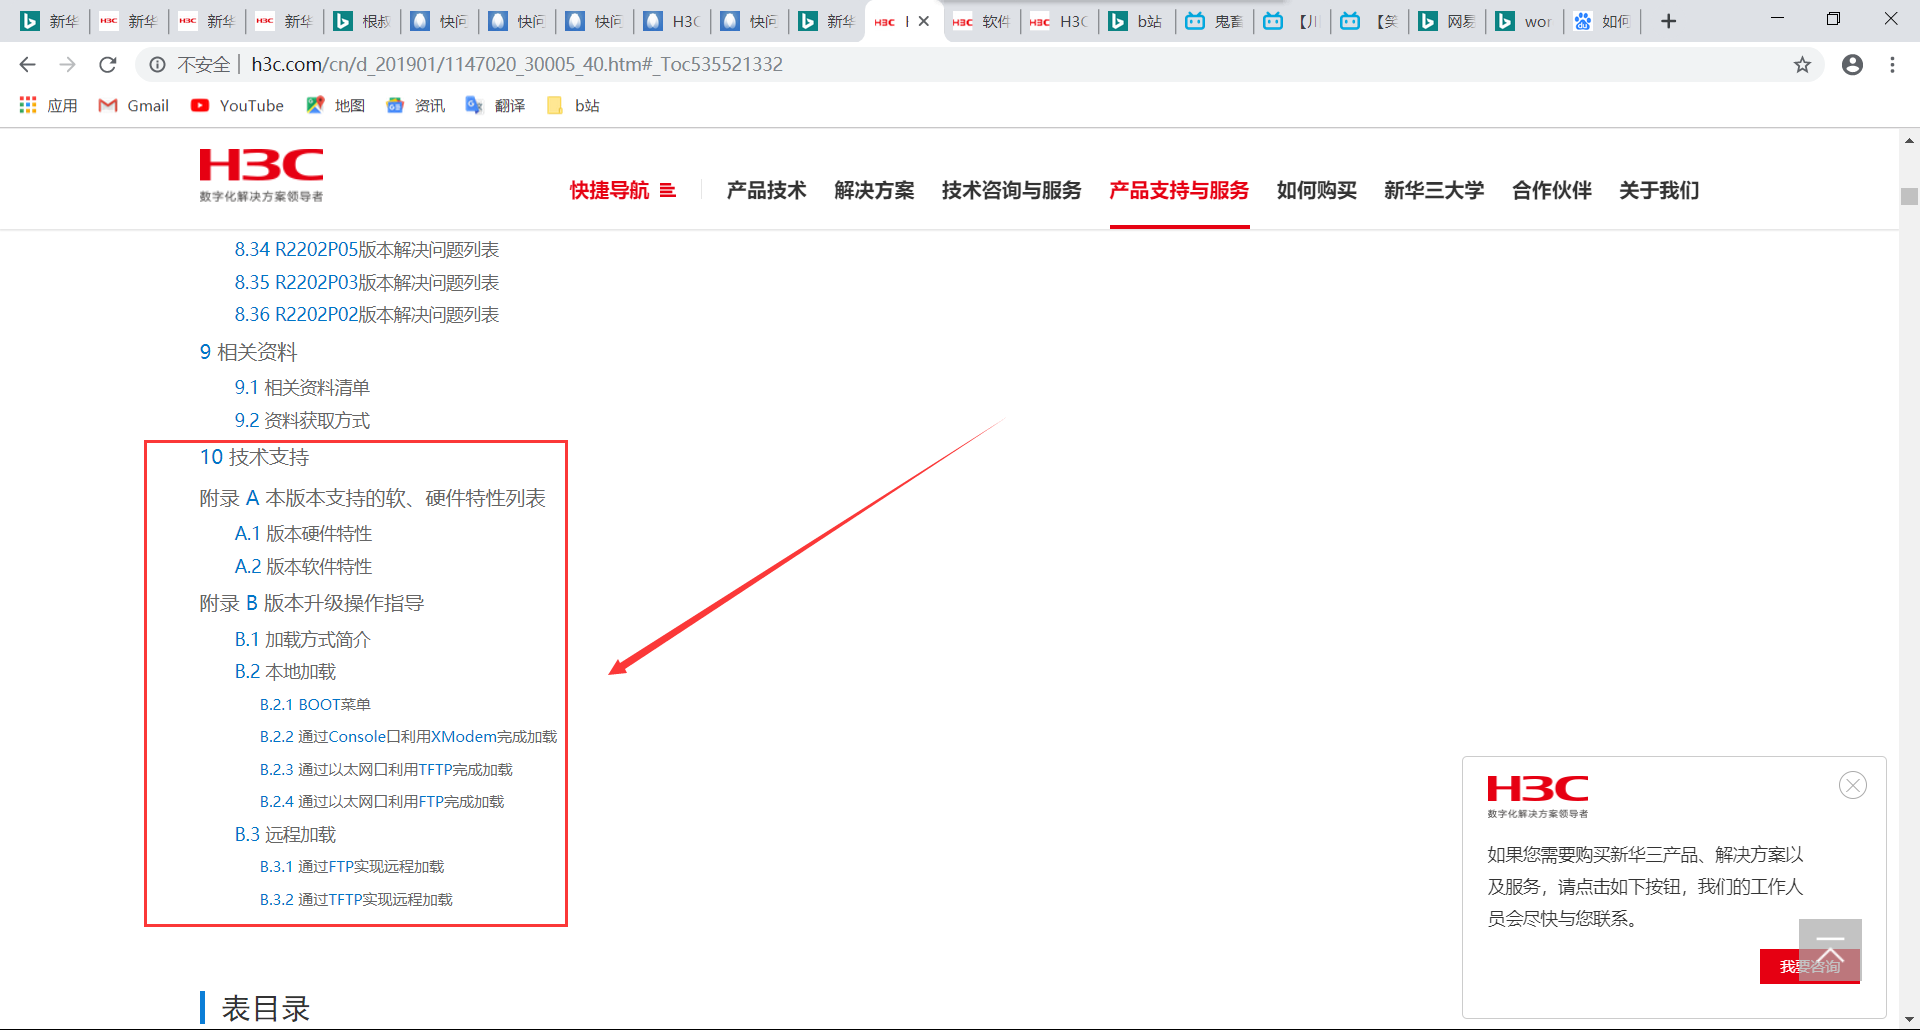Open B.3.1 通过FTP实现远程加载 link
Image resolution: width=1920 pixels, height=1030 pixels.
pos(352,867)
